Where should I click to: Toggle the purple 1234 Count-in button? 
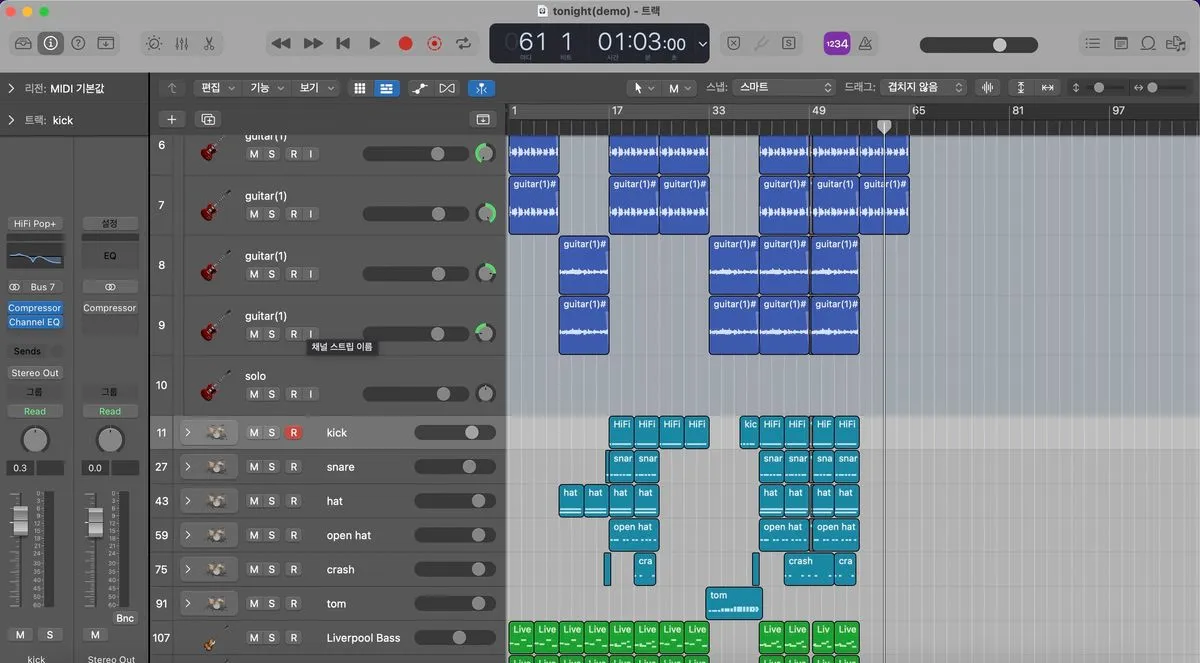pos(836,43)
